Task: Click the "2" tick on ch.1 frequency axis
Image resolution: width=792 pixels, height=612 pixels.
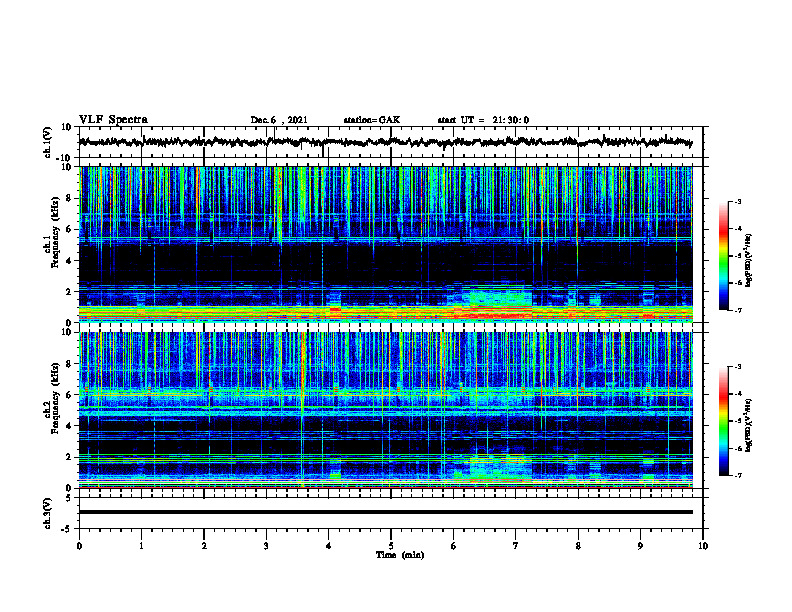Action: tap(70, 292)
